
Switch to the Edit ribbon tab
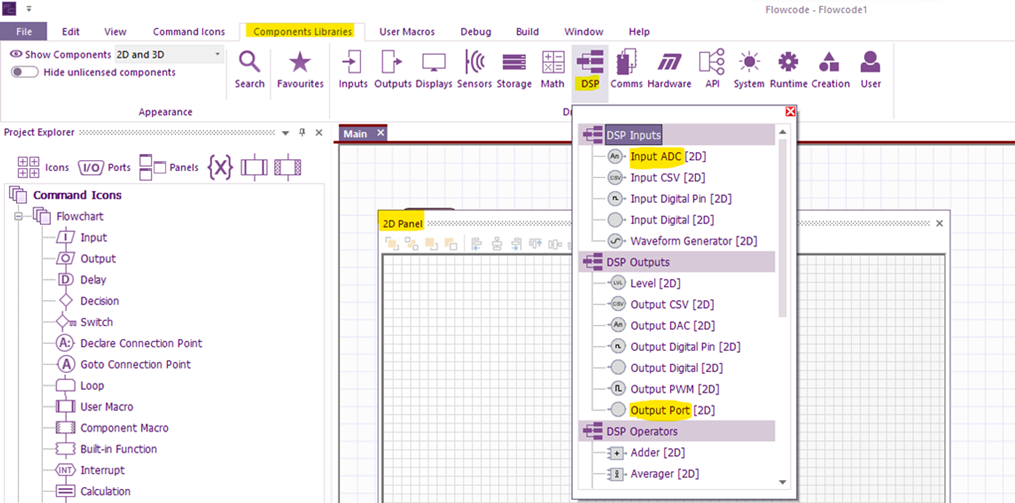click(x=71, y=31)
